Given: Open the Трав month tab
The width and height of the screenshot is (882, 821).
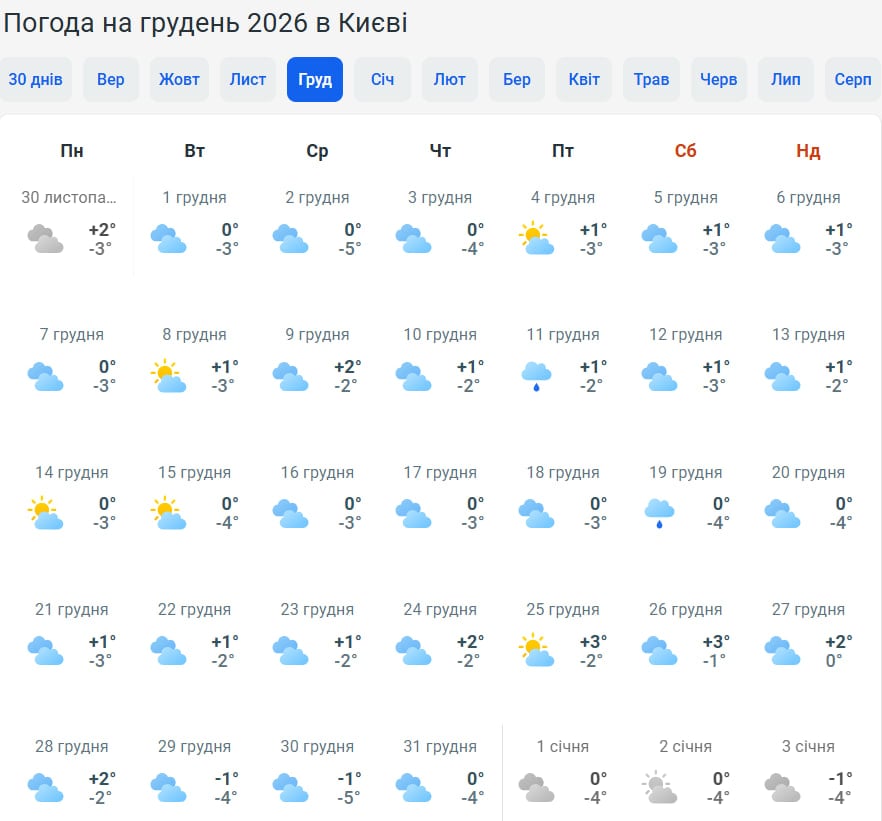Looking at the screenshot, I should point(651,79).
